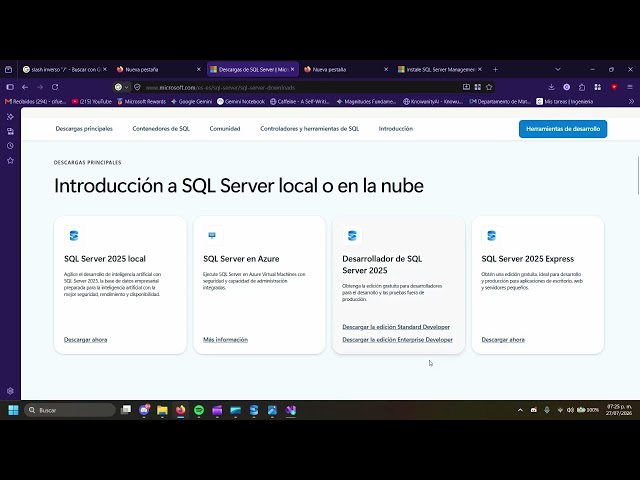Image resolution: width=640 pixels, height=480 pixels.
Task: Open the list all tabs dropdown
Action: [x=558, y=70]
